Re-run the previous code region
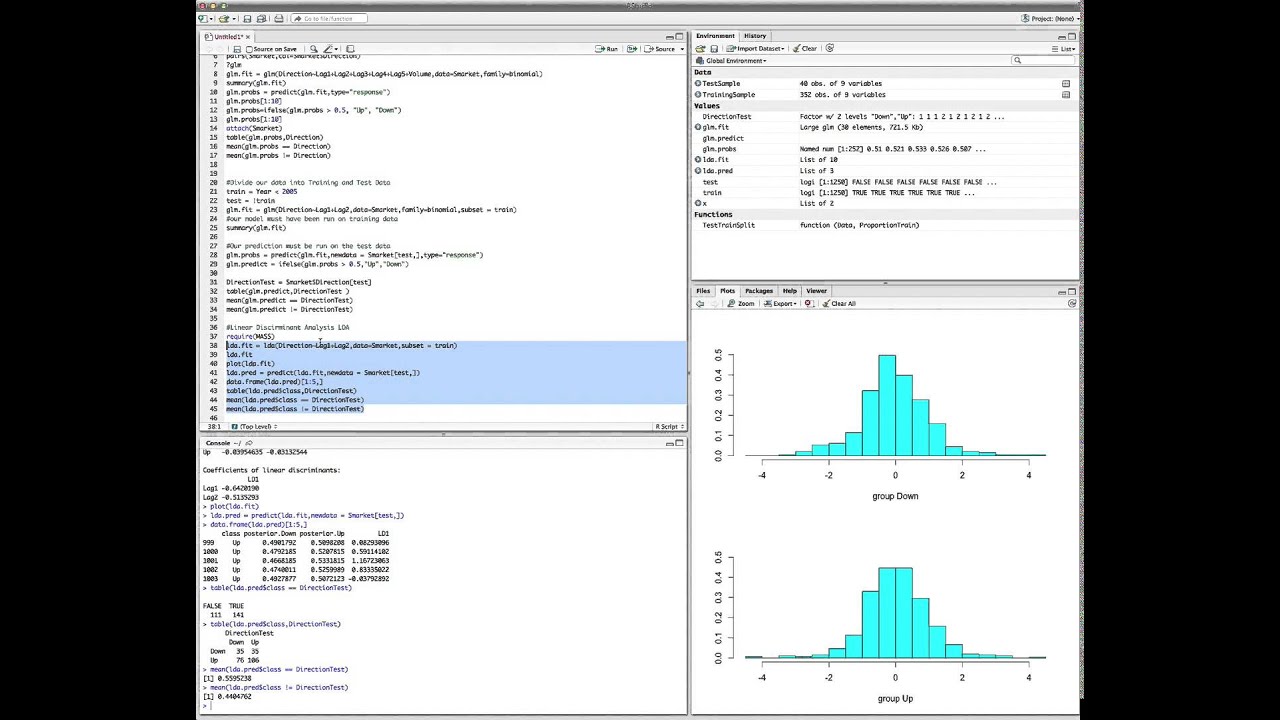The width and height of the screenshot is (1280, 720). [x=630, y=49]
